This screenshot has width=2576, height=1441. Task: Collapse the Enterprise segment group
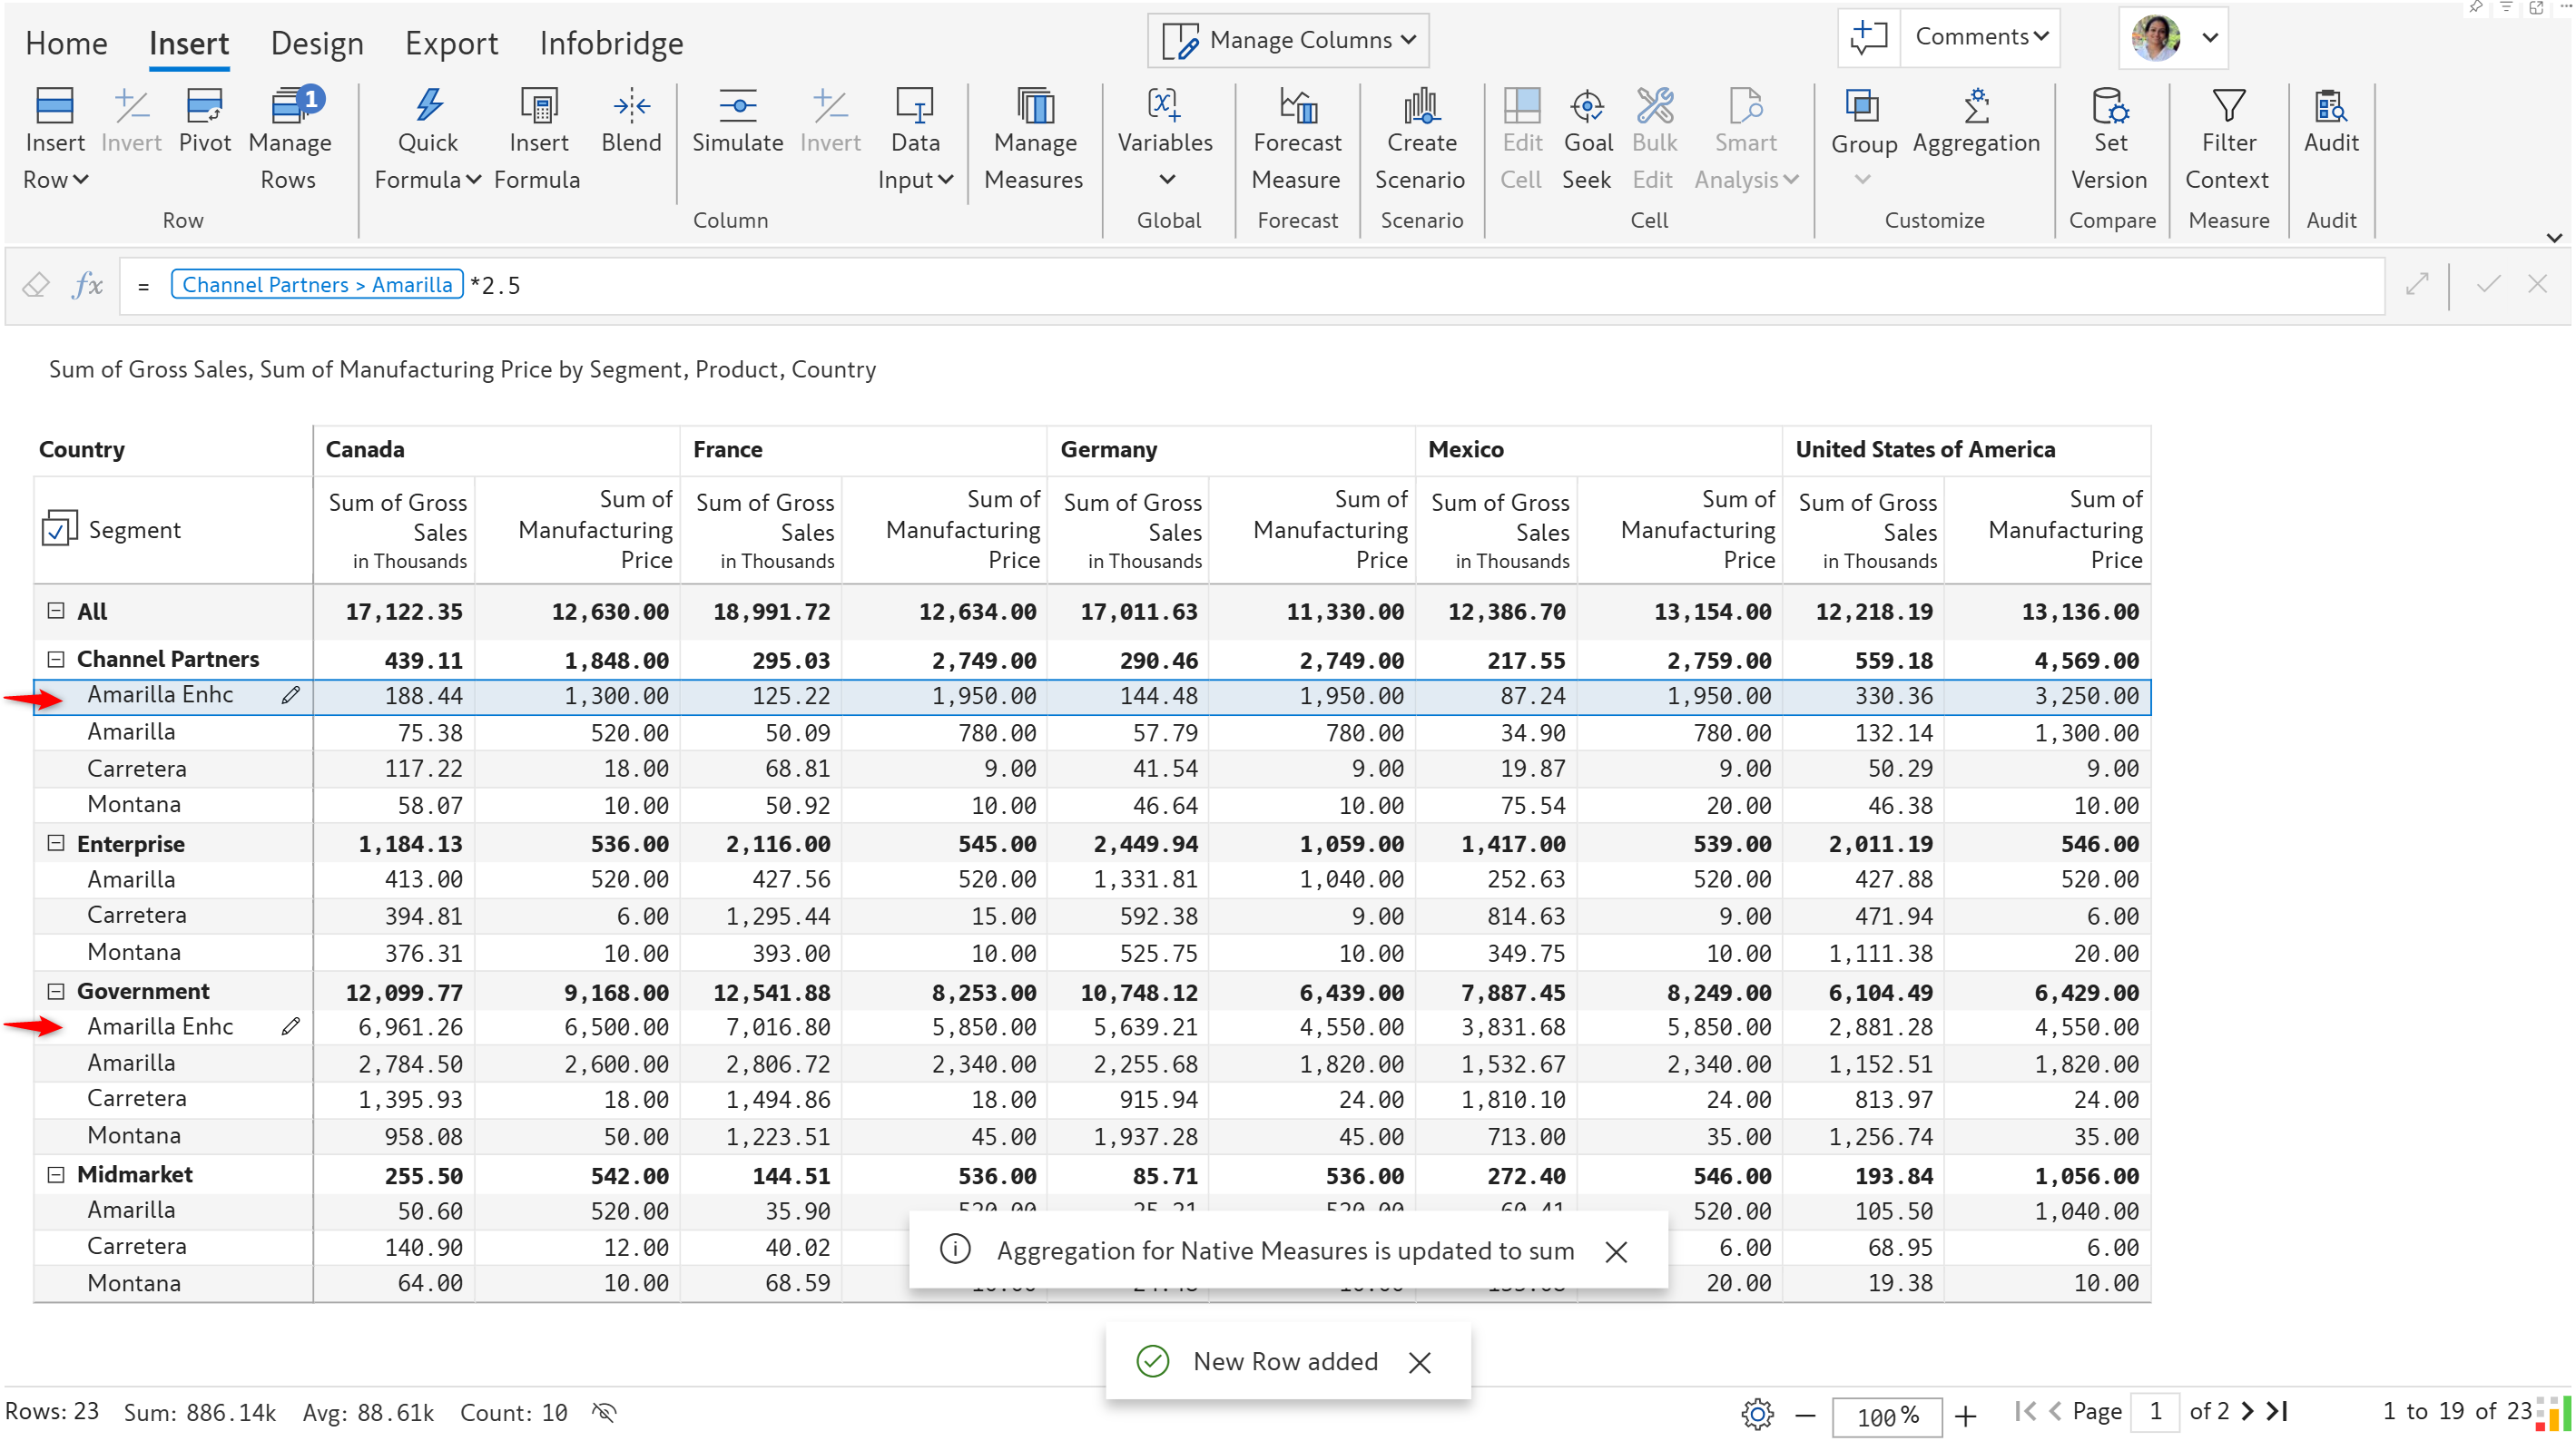[56, 843]
